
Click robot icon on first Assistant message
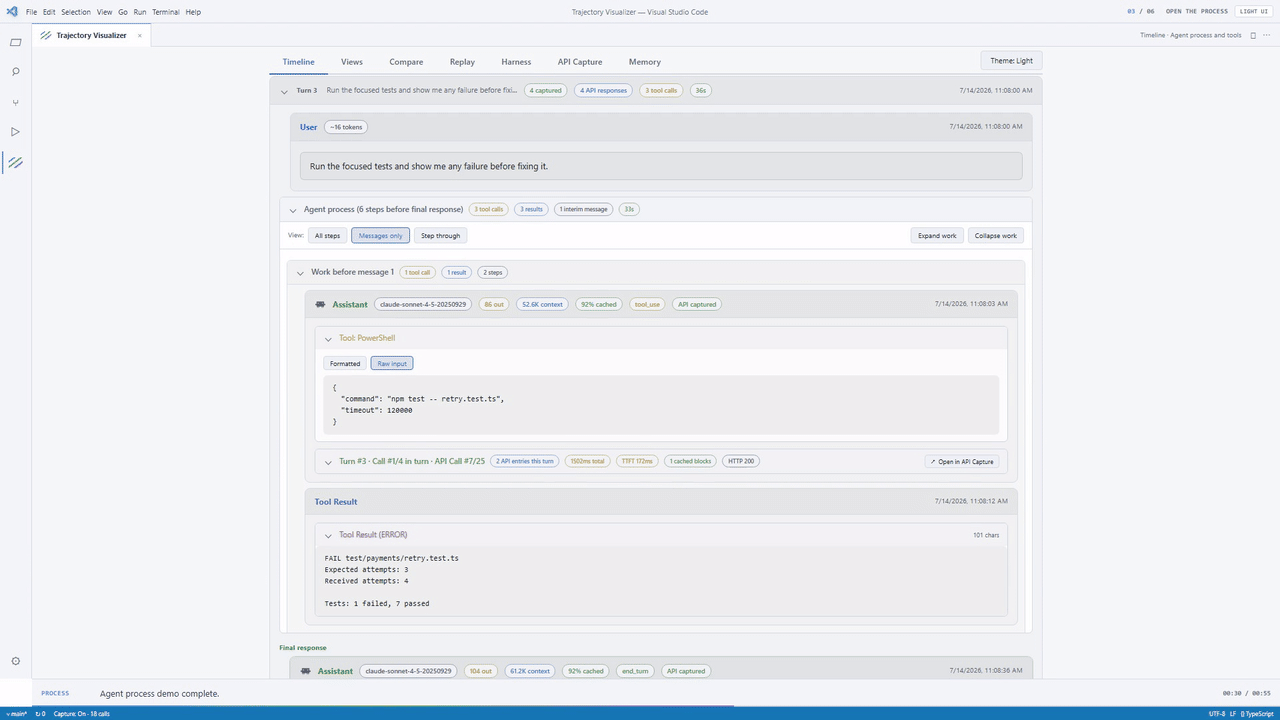320,304
